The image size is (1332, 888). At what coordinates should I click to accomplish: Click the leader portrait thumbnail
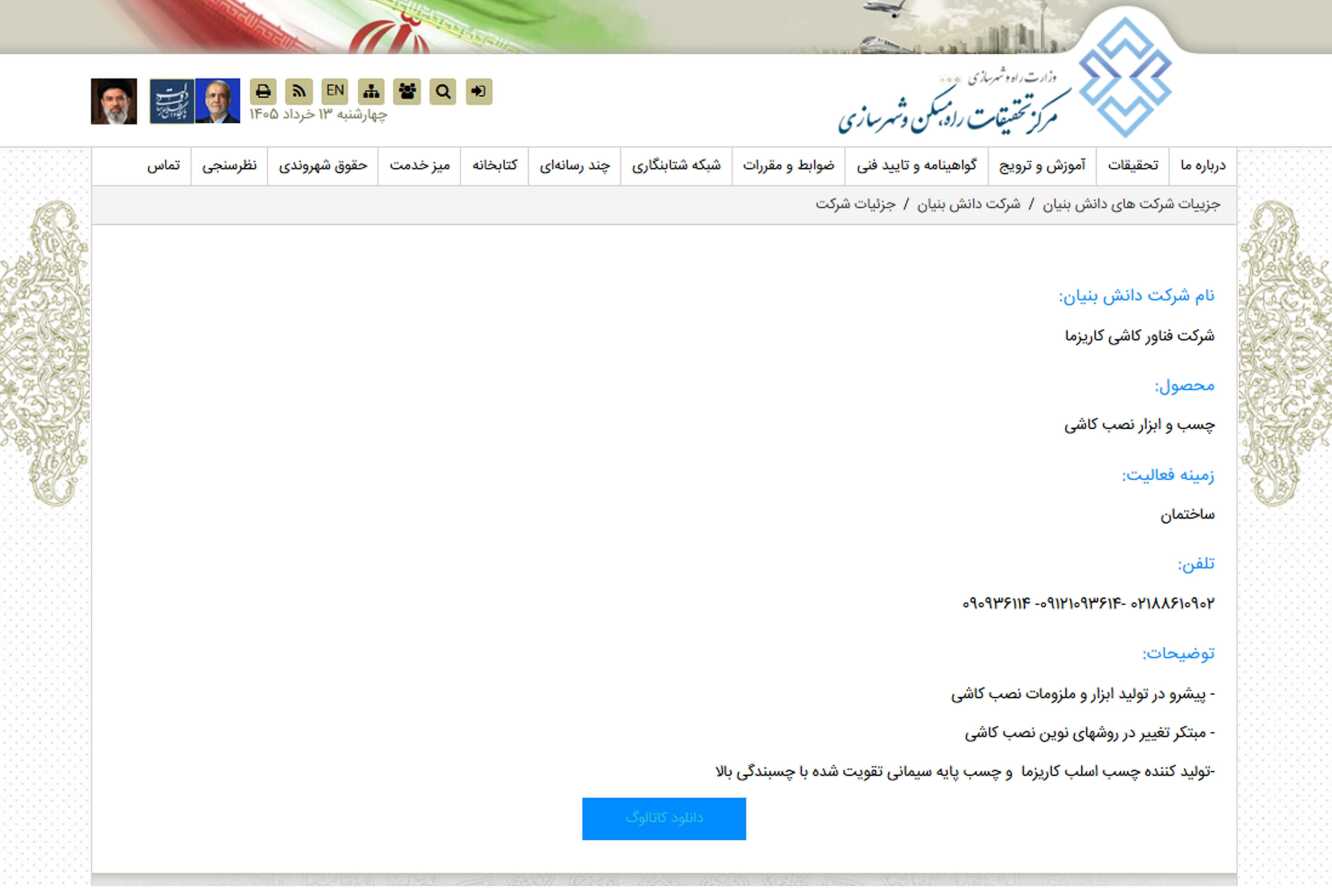point(114,101)
